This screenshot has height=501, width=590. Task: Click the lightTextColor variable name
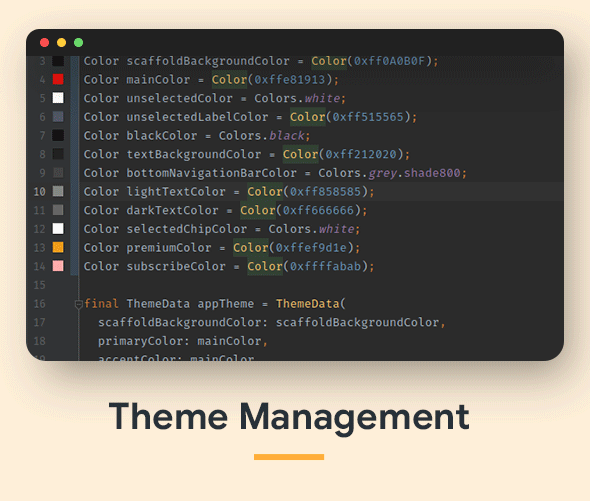point(176,192)
